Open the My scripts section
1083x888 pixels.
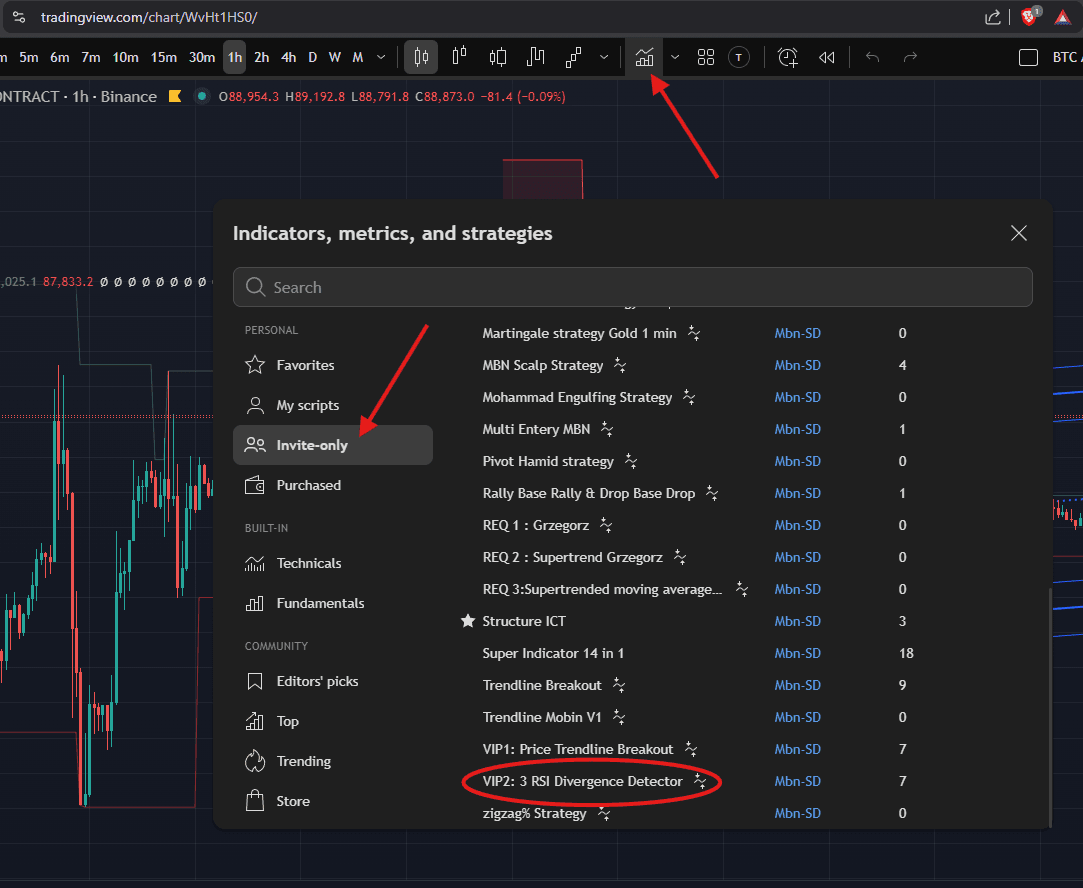[333, 405]
